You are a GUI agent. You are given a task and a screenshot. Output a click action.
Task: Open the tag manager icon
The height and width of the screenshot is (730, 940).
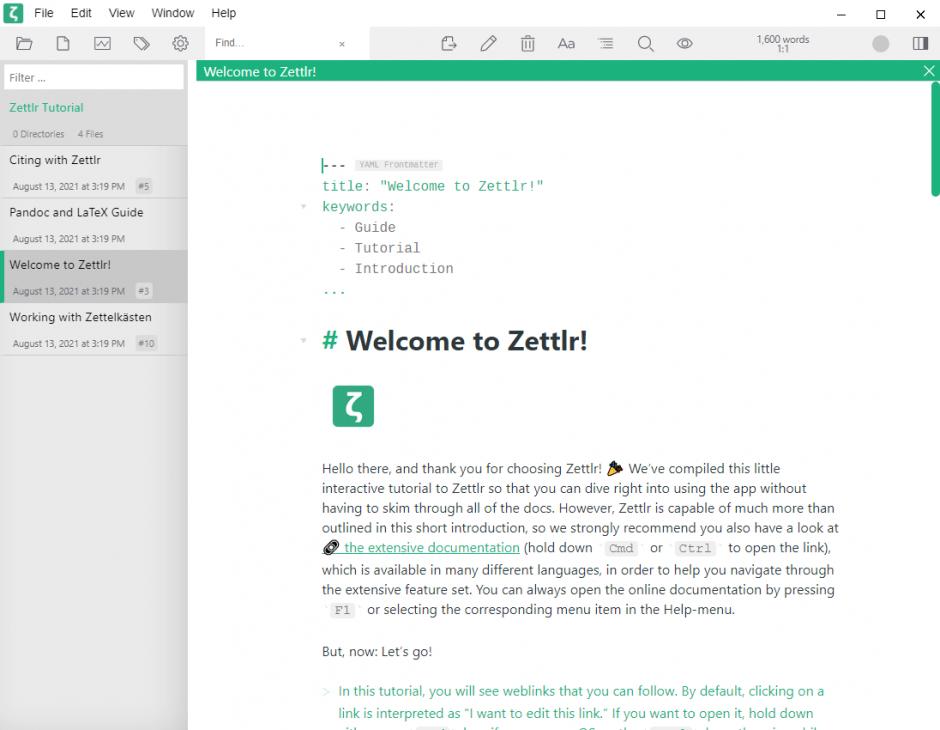pos(140,43)
